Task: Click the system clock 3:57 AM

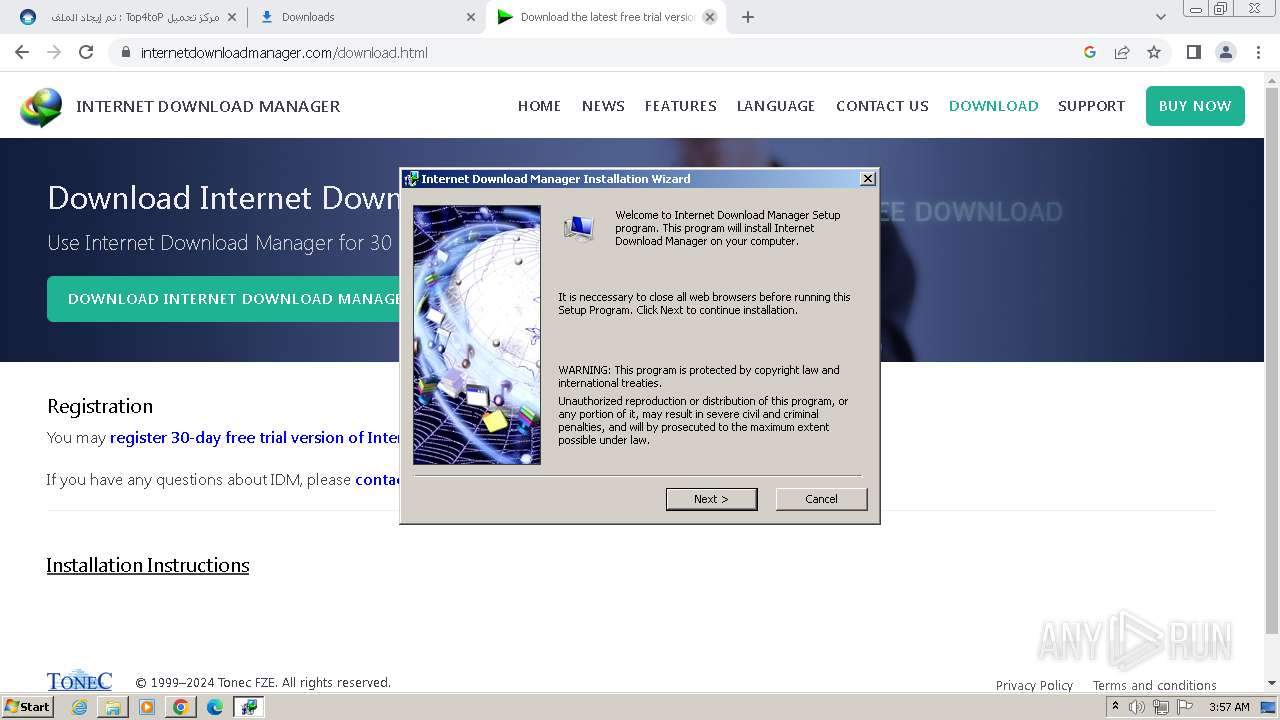Action: pos(1229,707)
